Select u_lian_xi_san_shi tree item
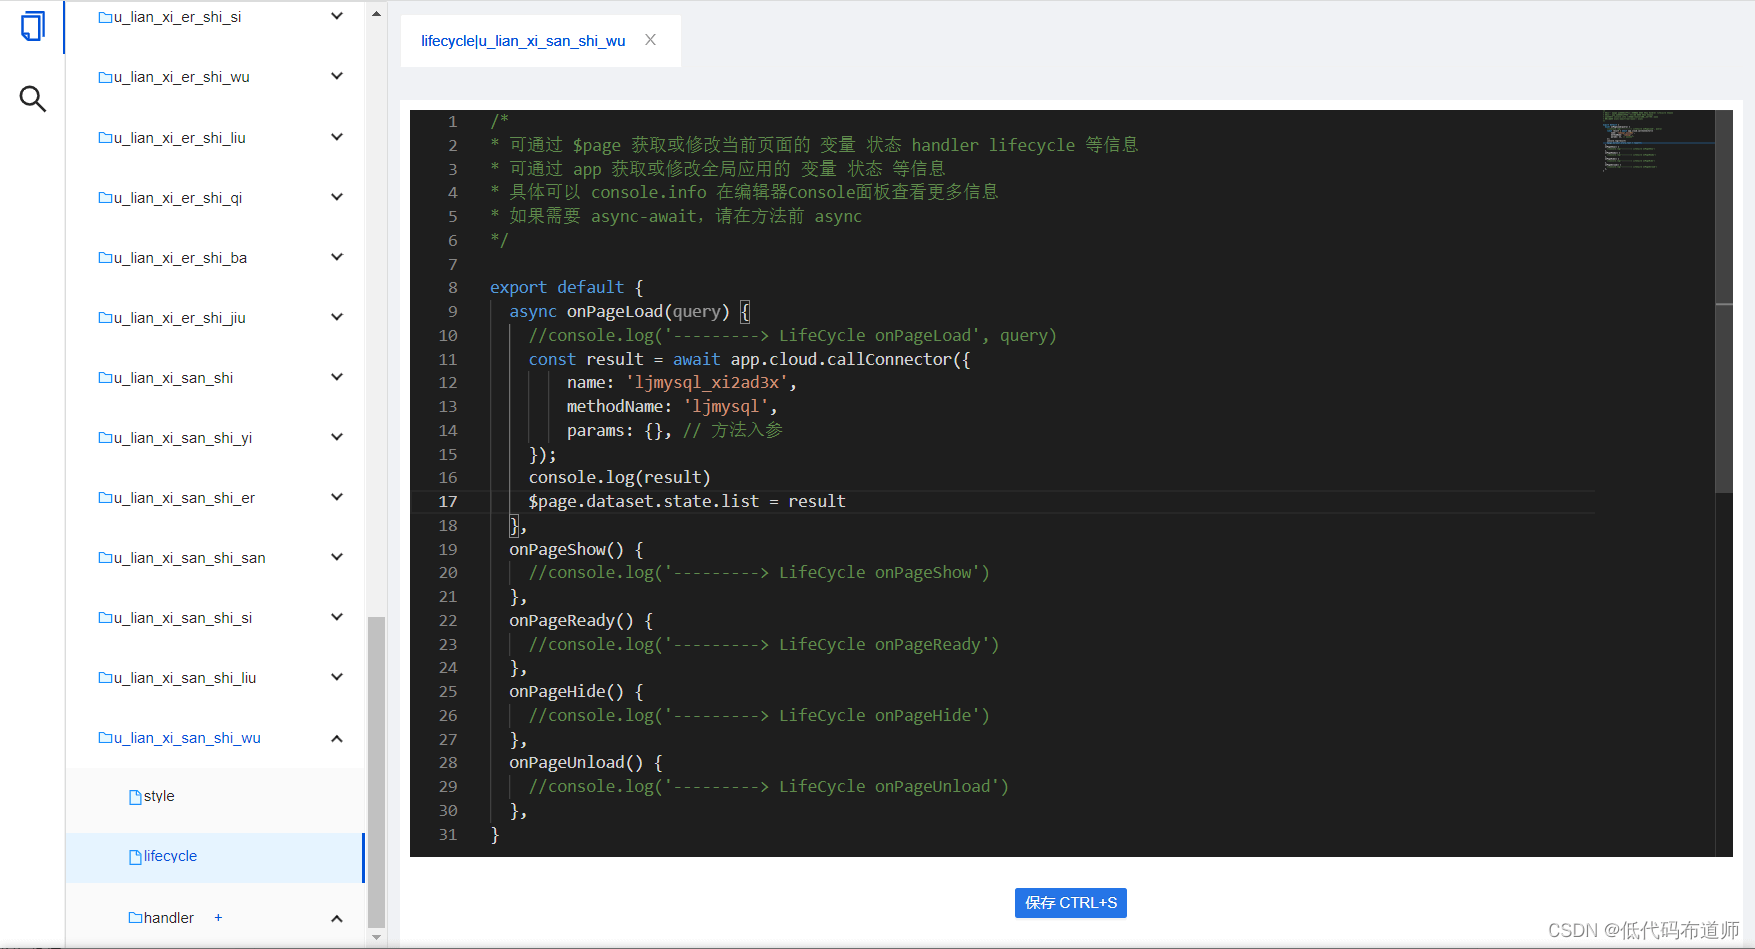Image resolution: width=1755 pixels, height=949 pixels. pos(166,378)
